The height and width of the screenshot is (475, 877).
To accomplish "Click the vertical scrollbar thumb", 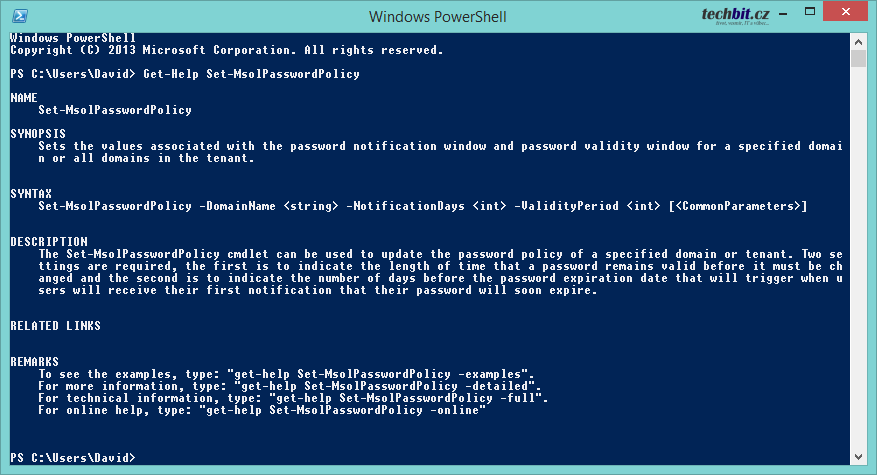I will pos(859,59).
